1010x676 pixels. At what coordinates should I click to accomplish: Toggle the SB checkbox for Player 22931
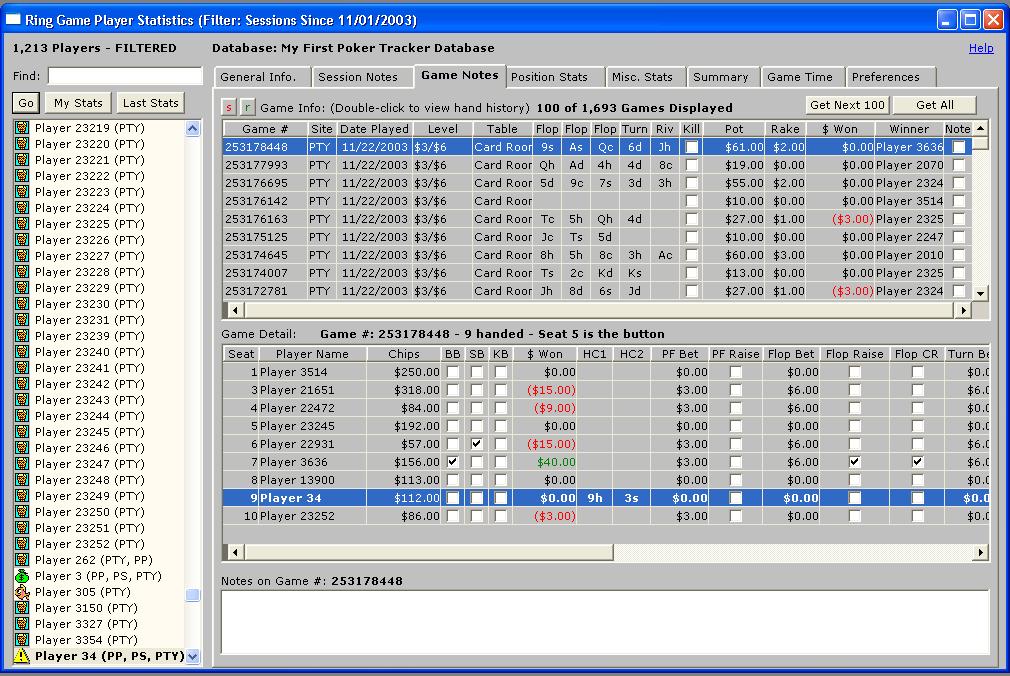pos(477,444)
